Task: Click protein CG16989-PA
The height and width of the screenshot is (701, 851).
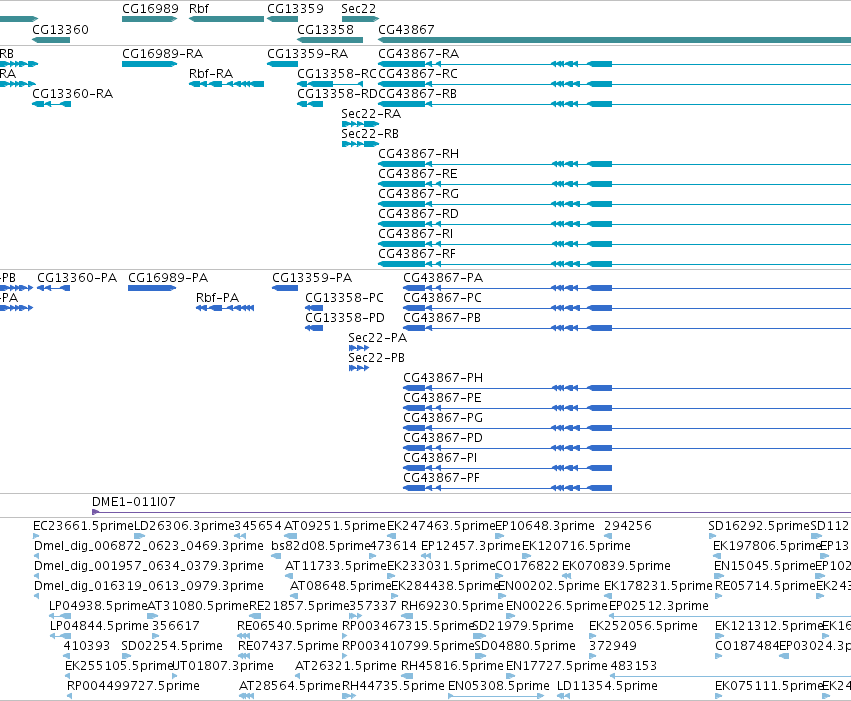Action: 168,278
